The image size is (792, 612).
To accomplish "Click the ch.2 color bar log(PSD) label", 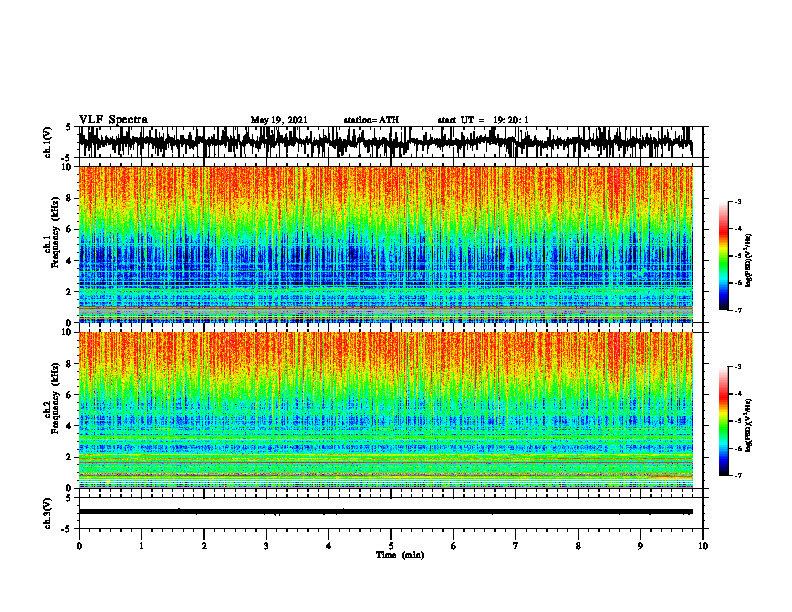I will pos(748,424).
